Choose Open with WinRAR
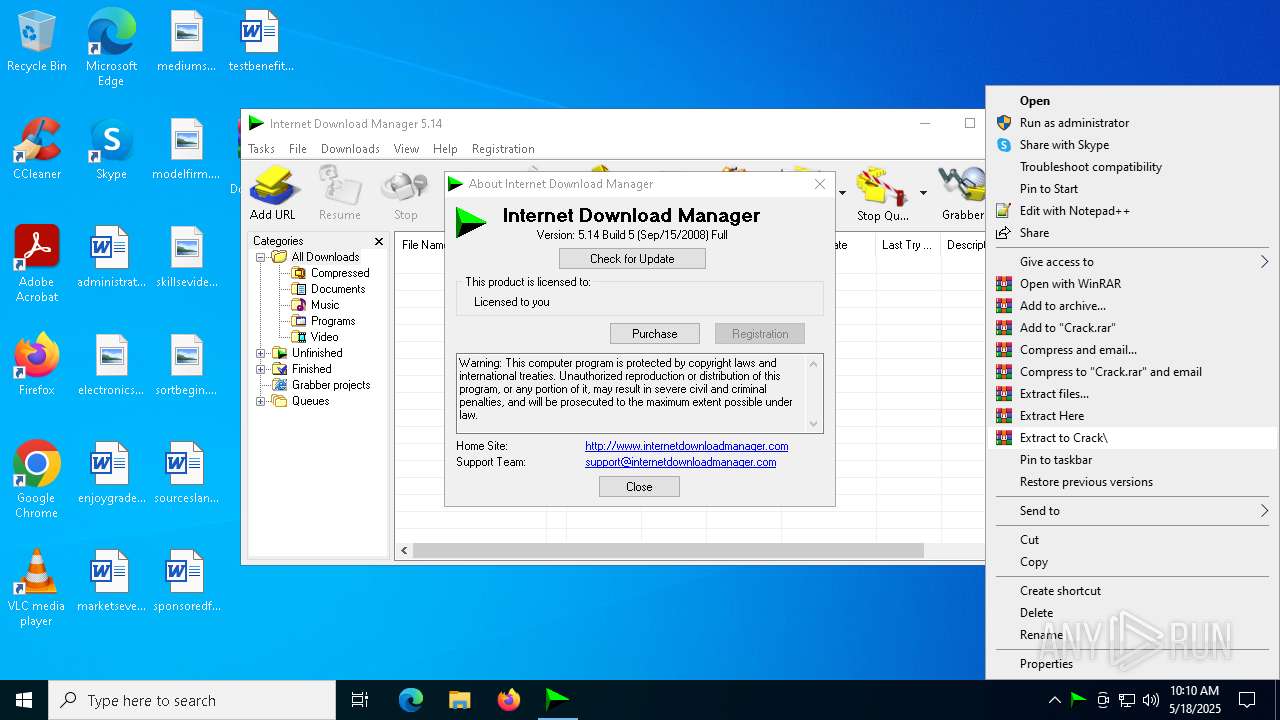The width and height of the screenshot is (1280, 720). (1132, 284)
